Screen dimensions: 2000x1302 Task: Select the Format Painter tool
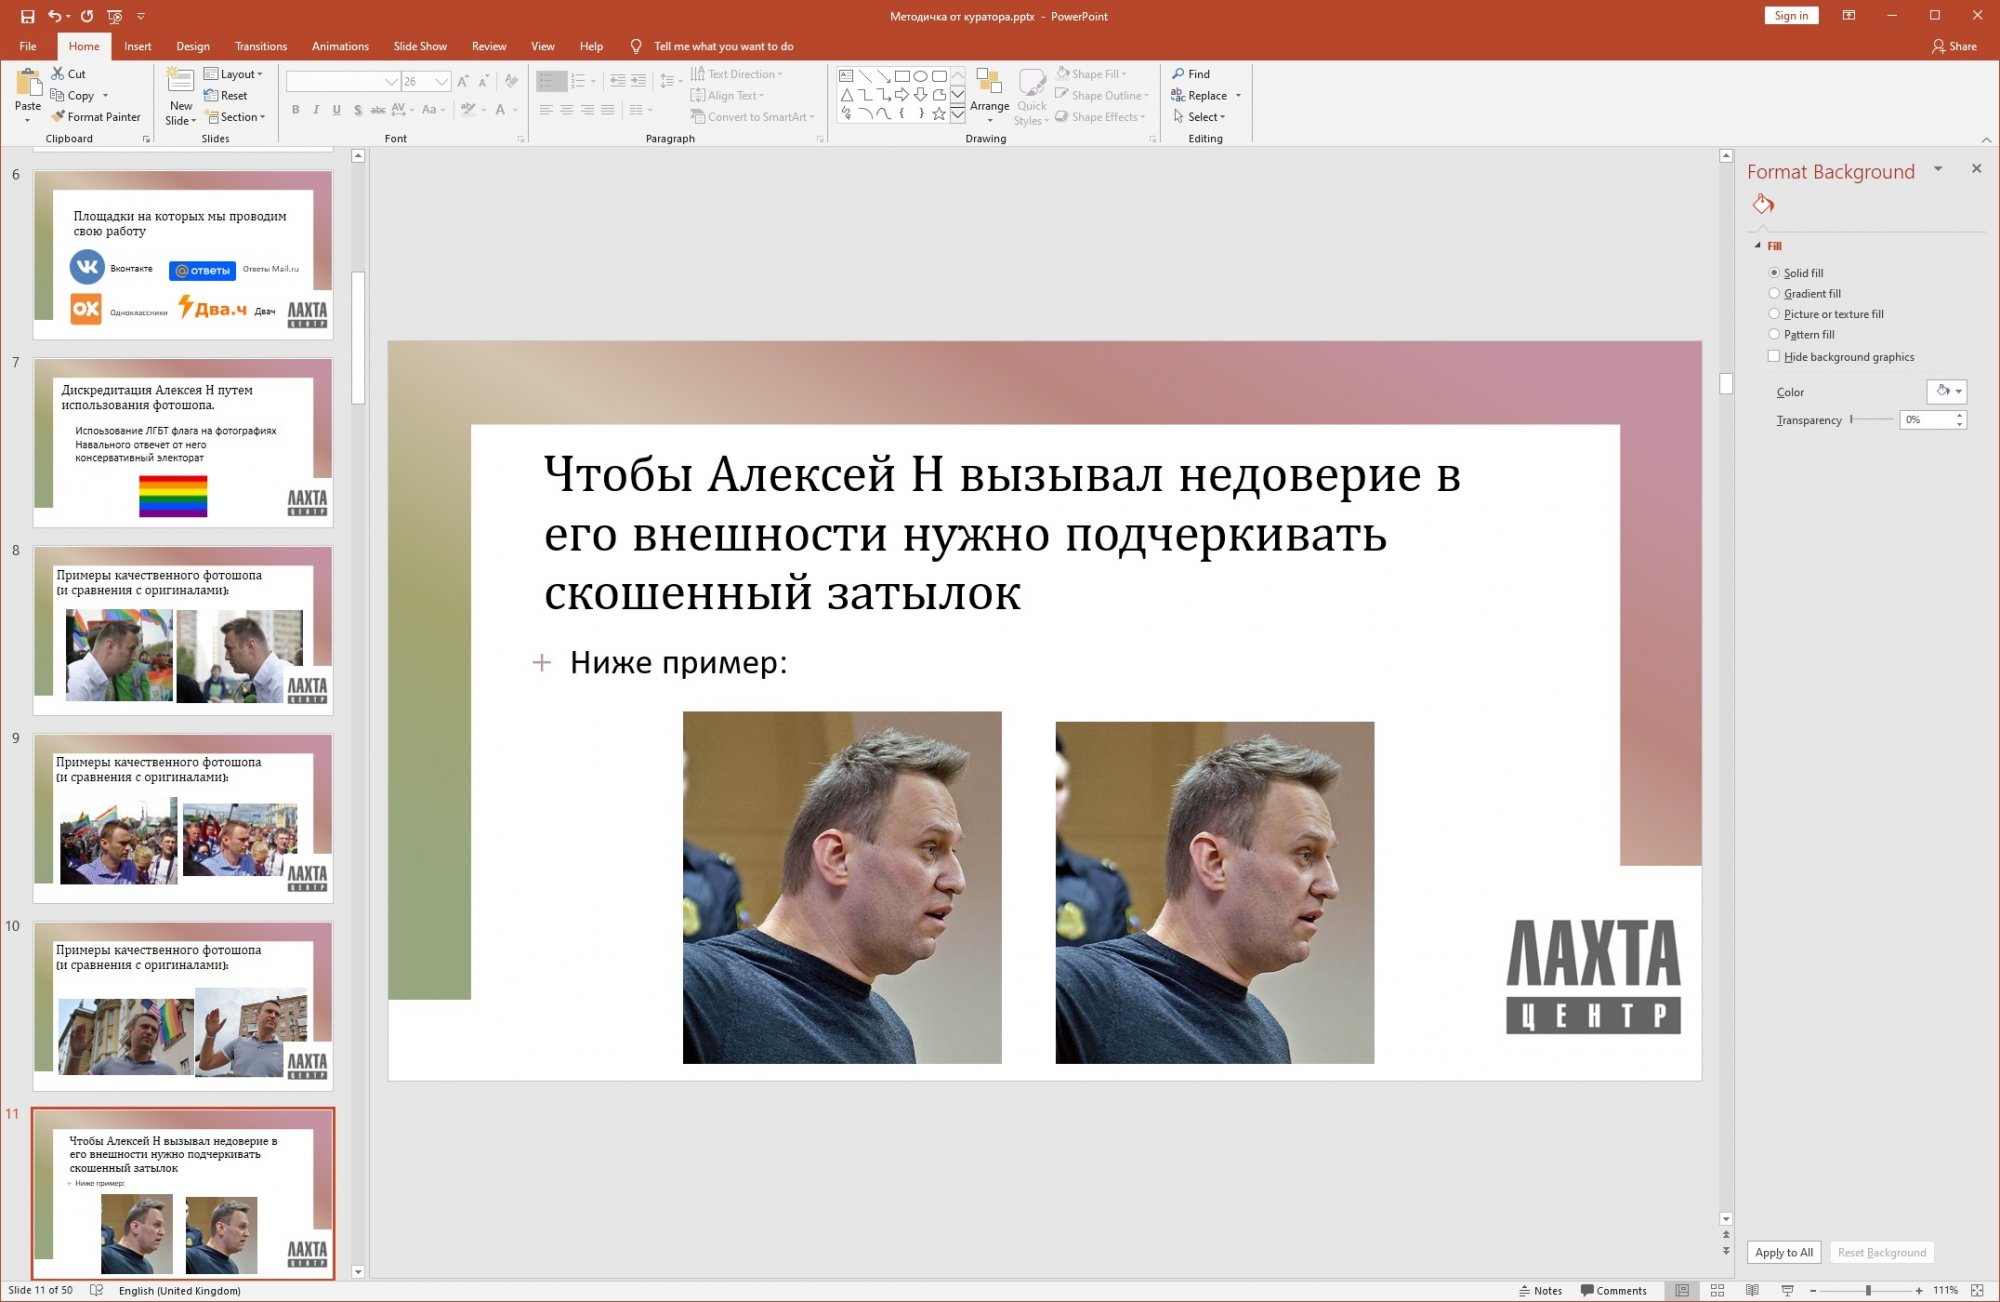coord(96,116)
